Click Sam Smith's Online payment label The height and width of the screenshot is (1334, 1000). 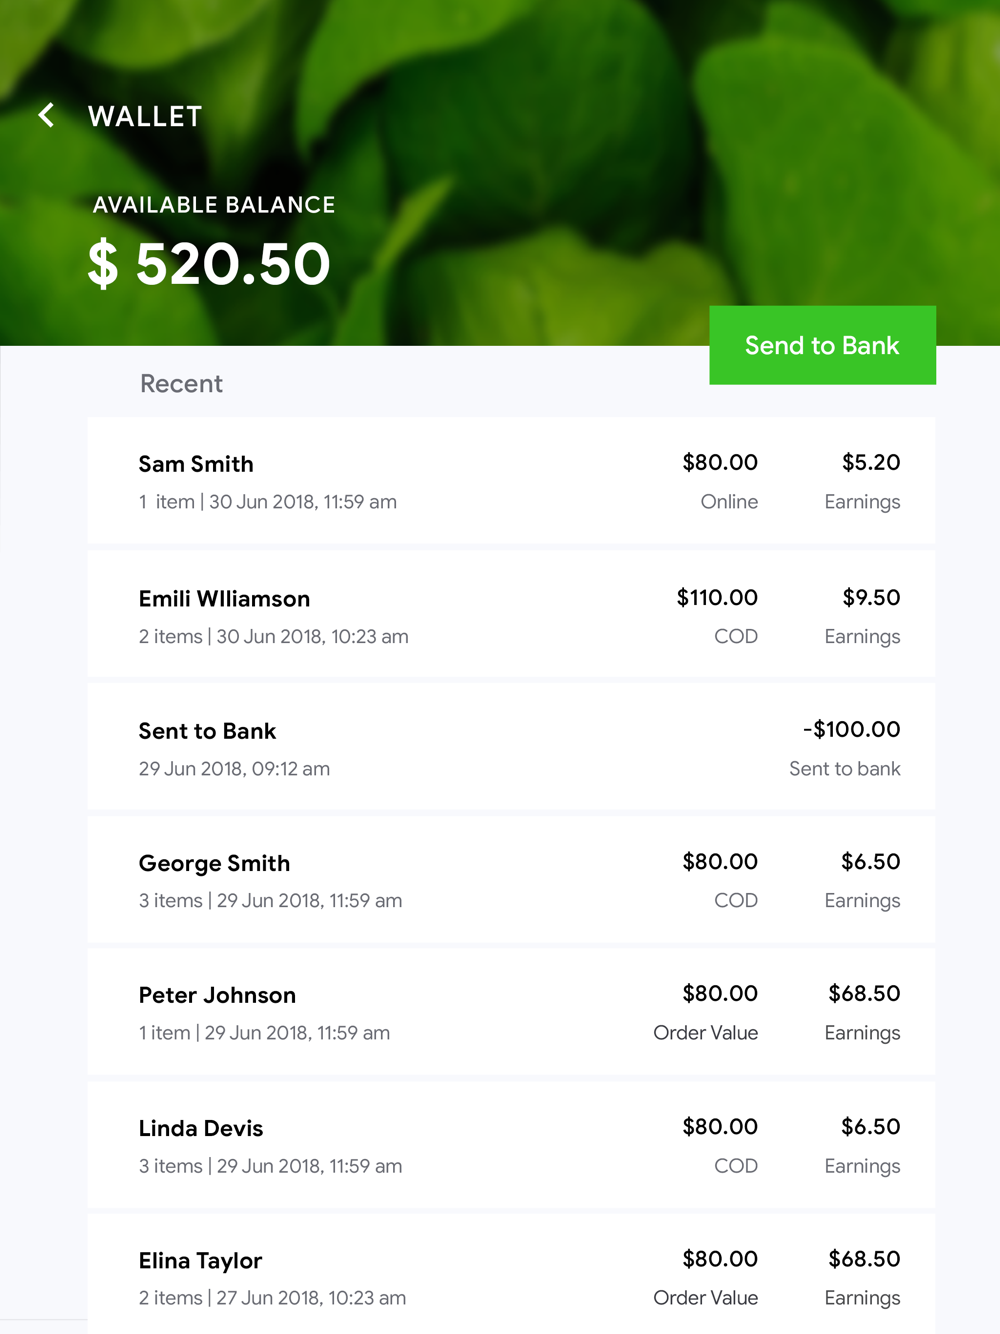[x=729, y=502]
